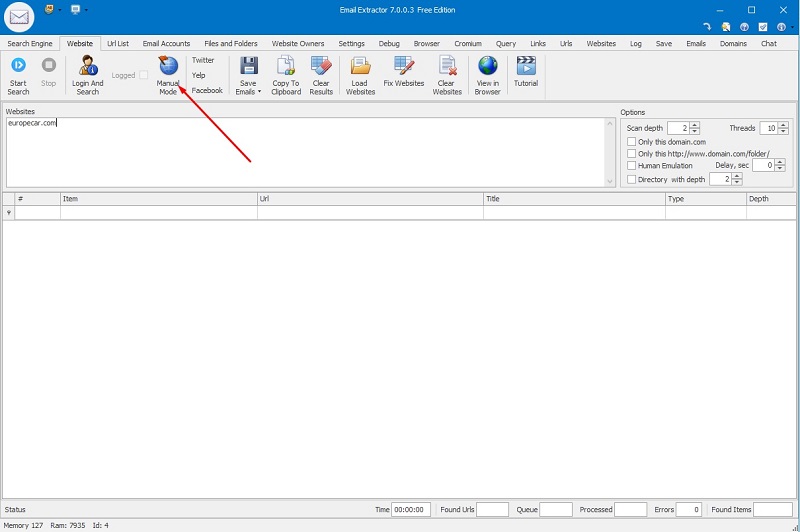The image size is (800, 532).
Task: Click the 'Memory 127' status text
Action: [x=23, y=525]
